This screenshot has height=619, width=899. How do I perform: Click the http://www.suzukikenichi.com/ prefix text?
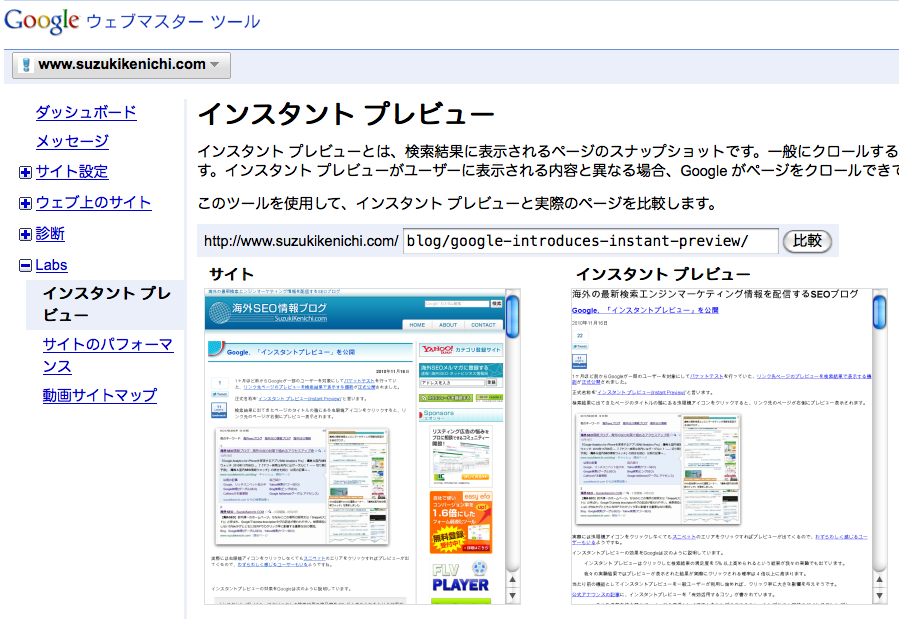[301, 241]
